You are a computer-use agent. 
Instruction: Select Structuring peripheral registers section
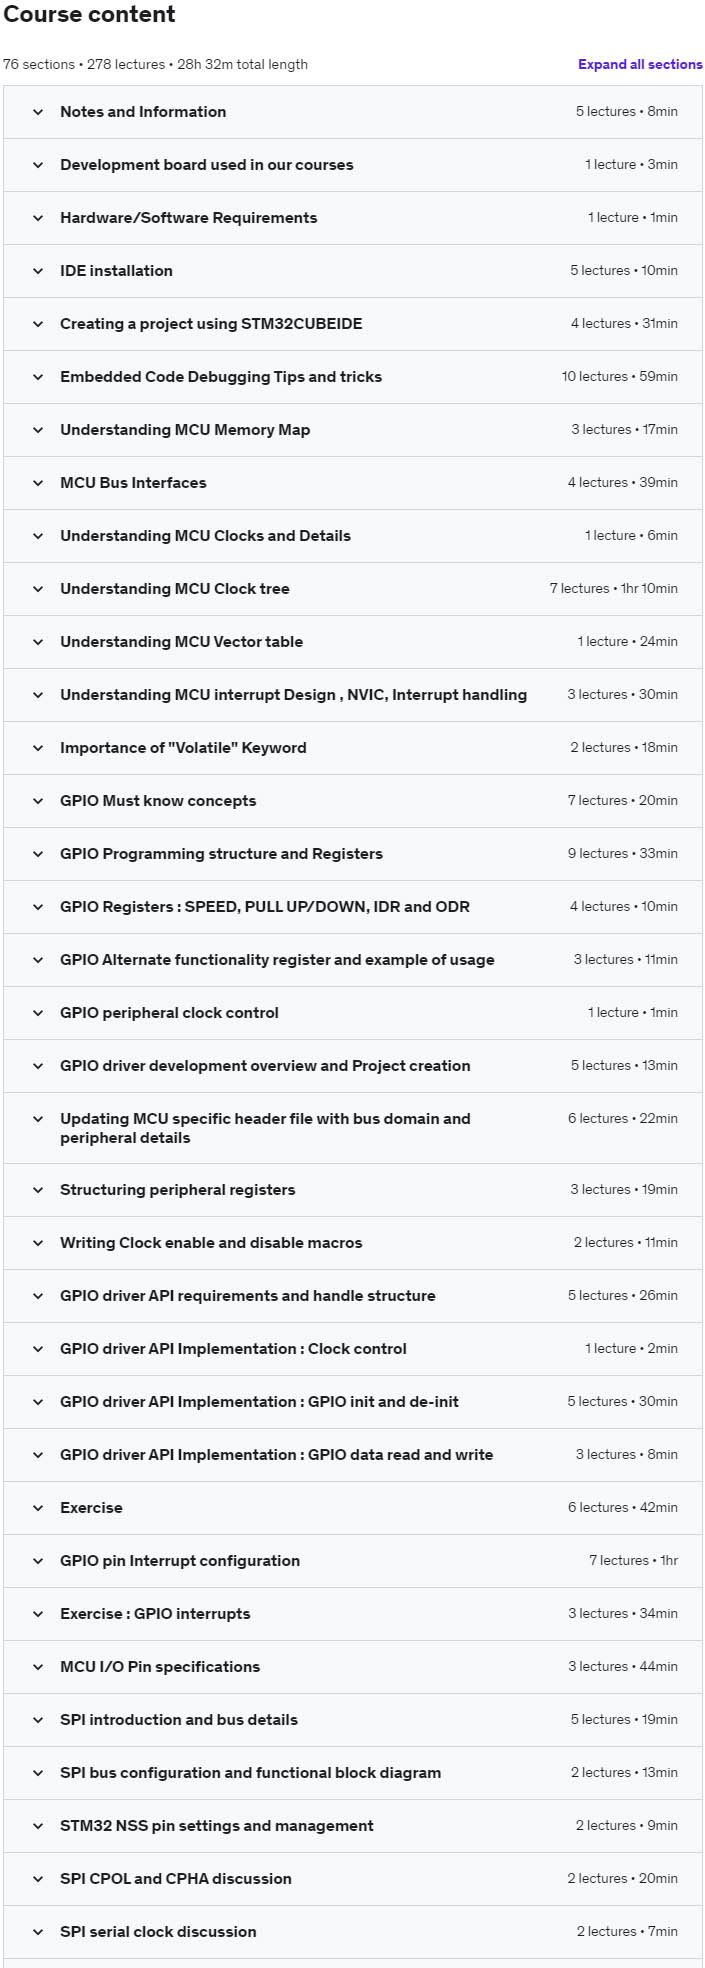click(x=352, y=1190)
